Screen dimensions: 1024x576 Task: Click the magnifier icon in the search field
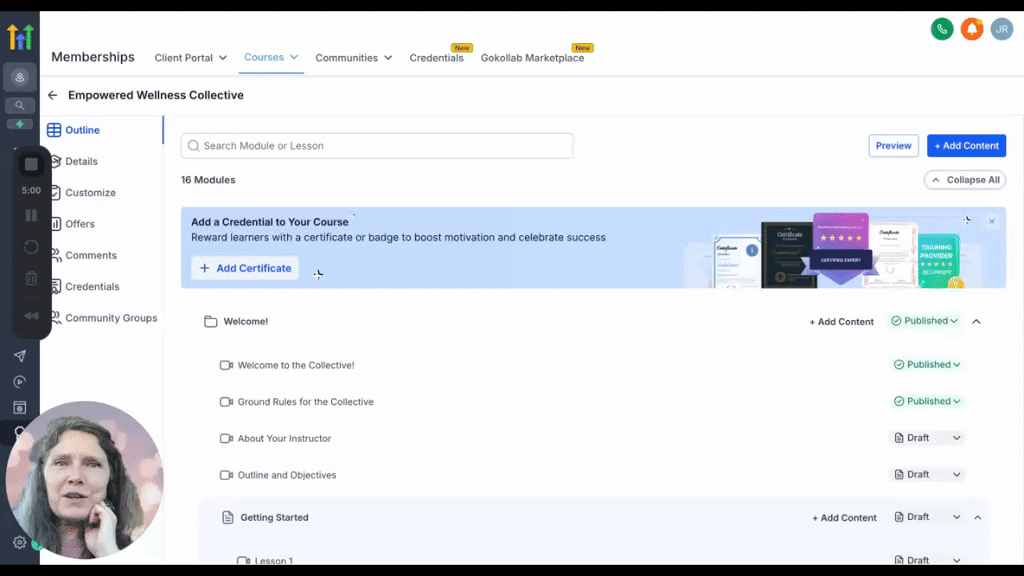tap(193, 146)
